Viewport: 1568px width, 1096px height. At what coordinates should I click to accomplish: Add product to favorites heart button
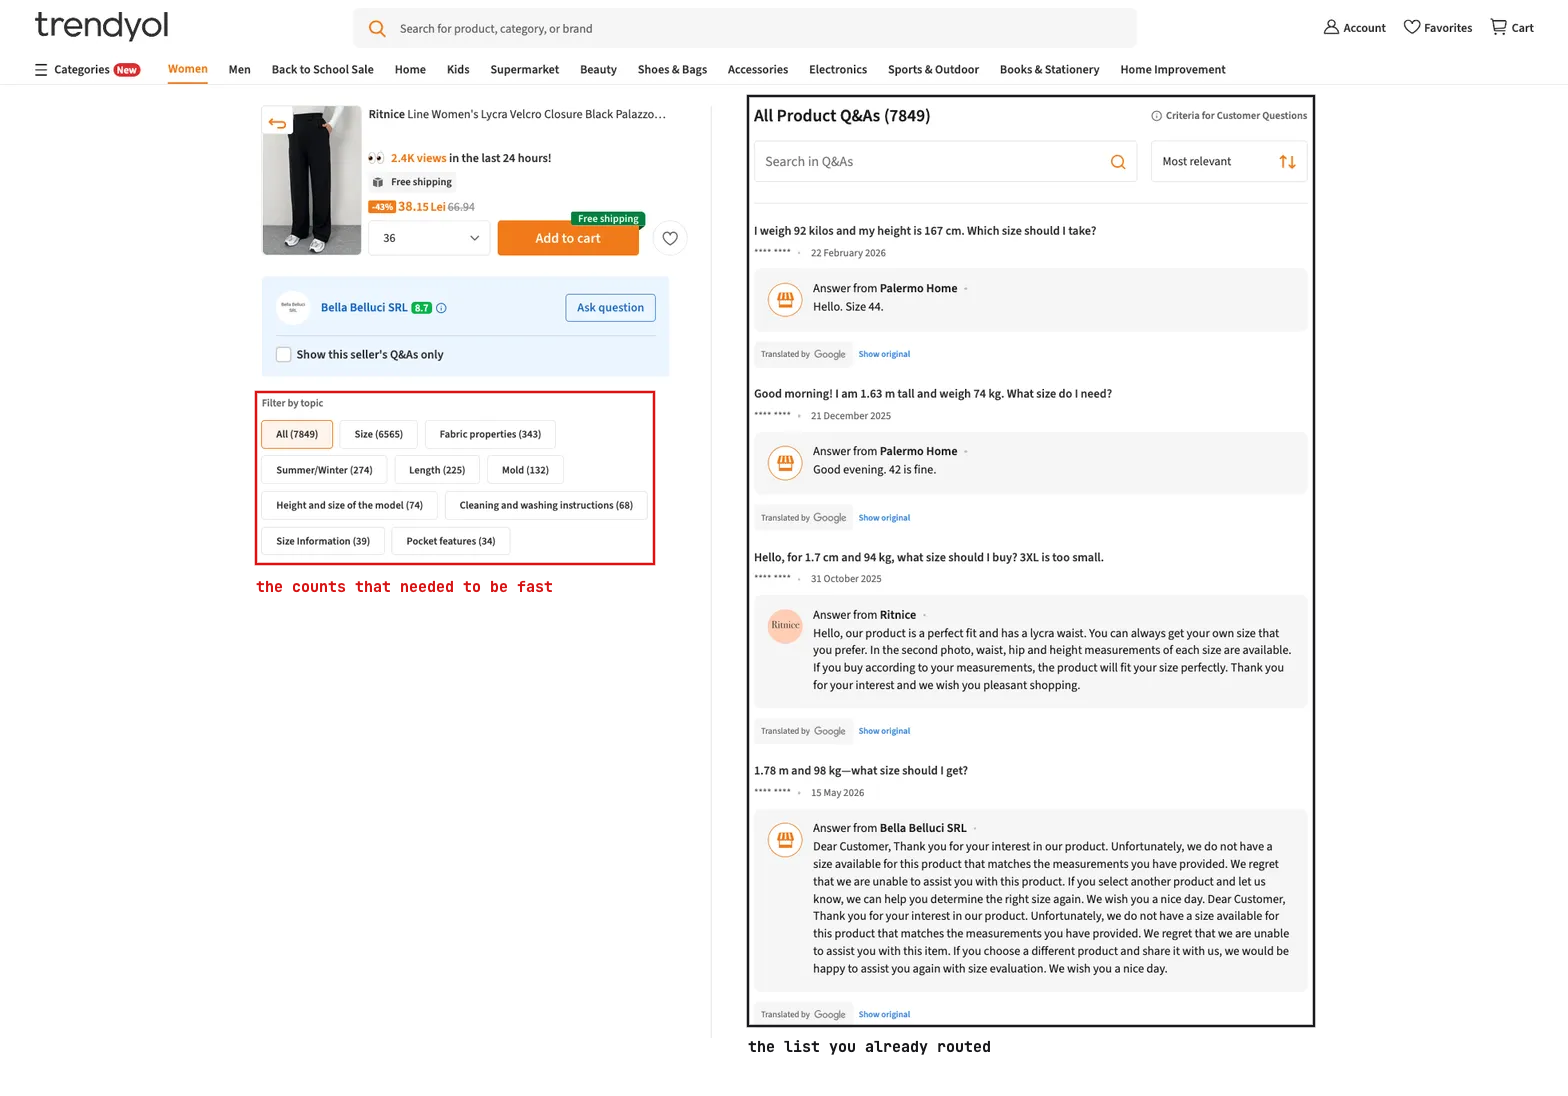click(x=670, y=238)
